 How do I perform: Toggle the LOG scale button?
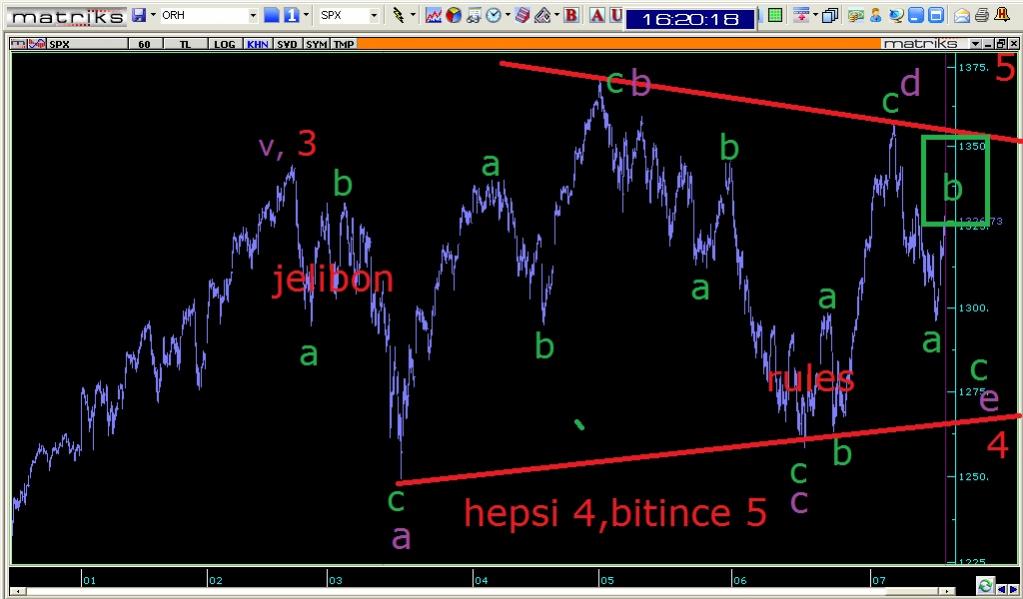click(x=225, y=45)
